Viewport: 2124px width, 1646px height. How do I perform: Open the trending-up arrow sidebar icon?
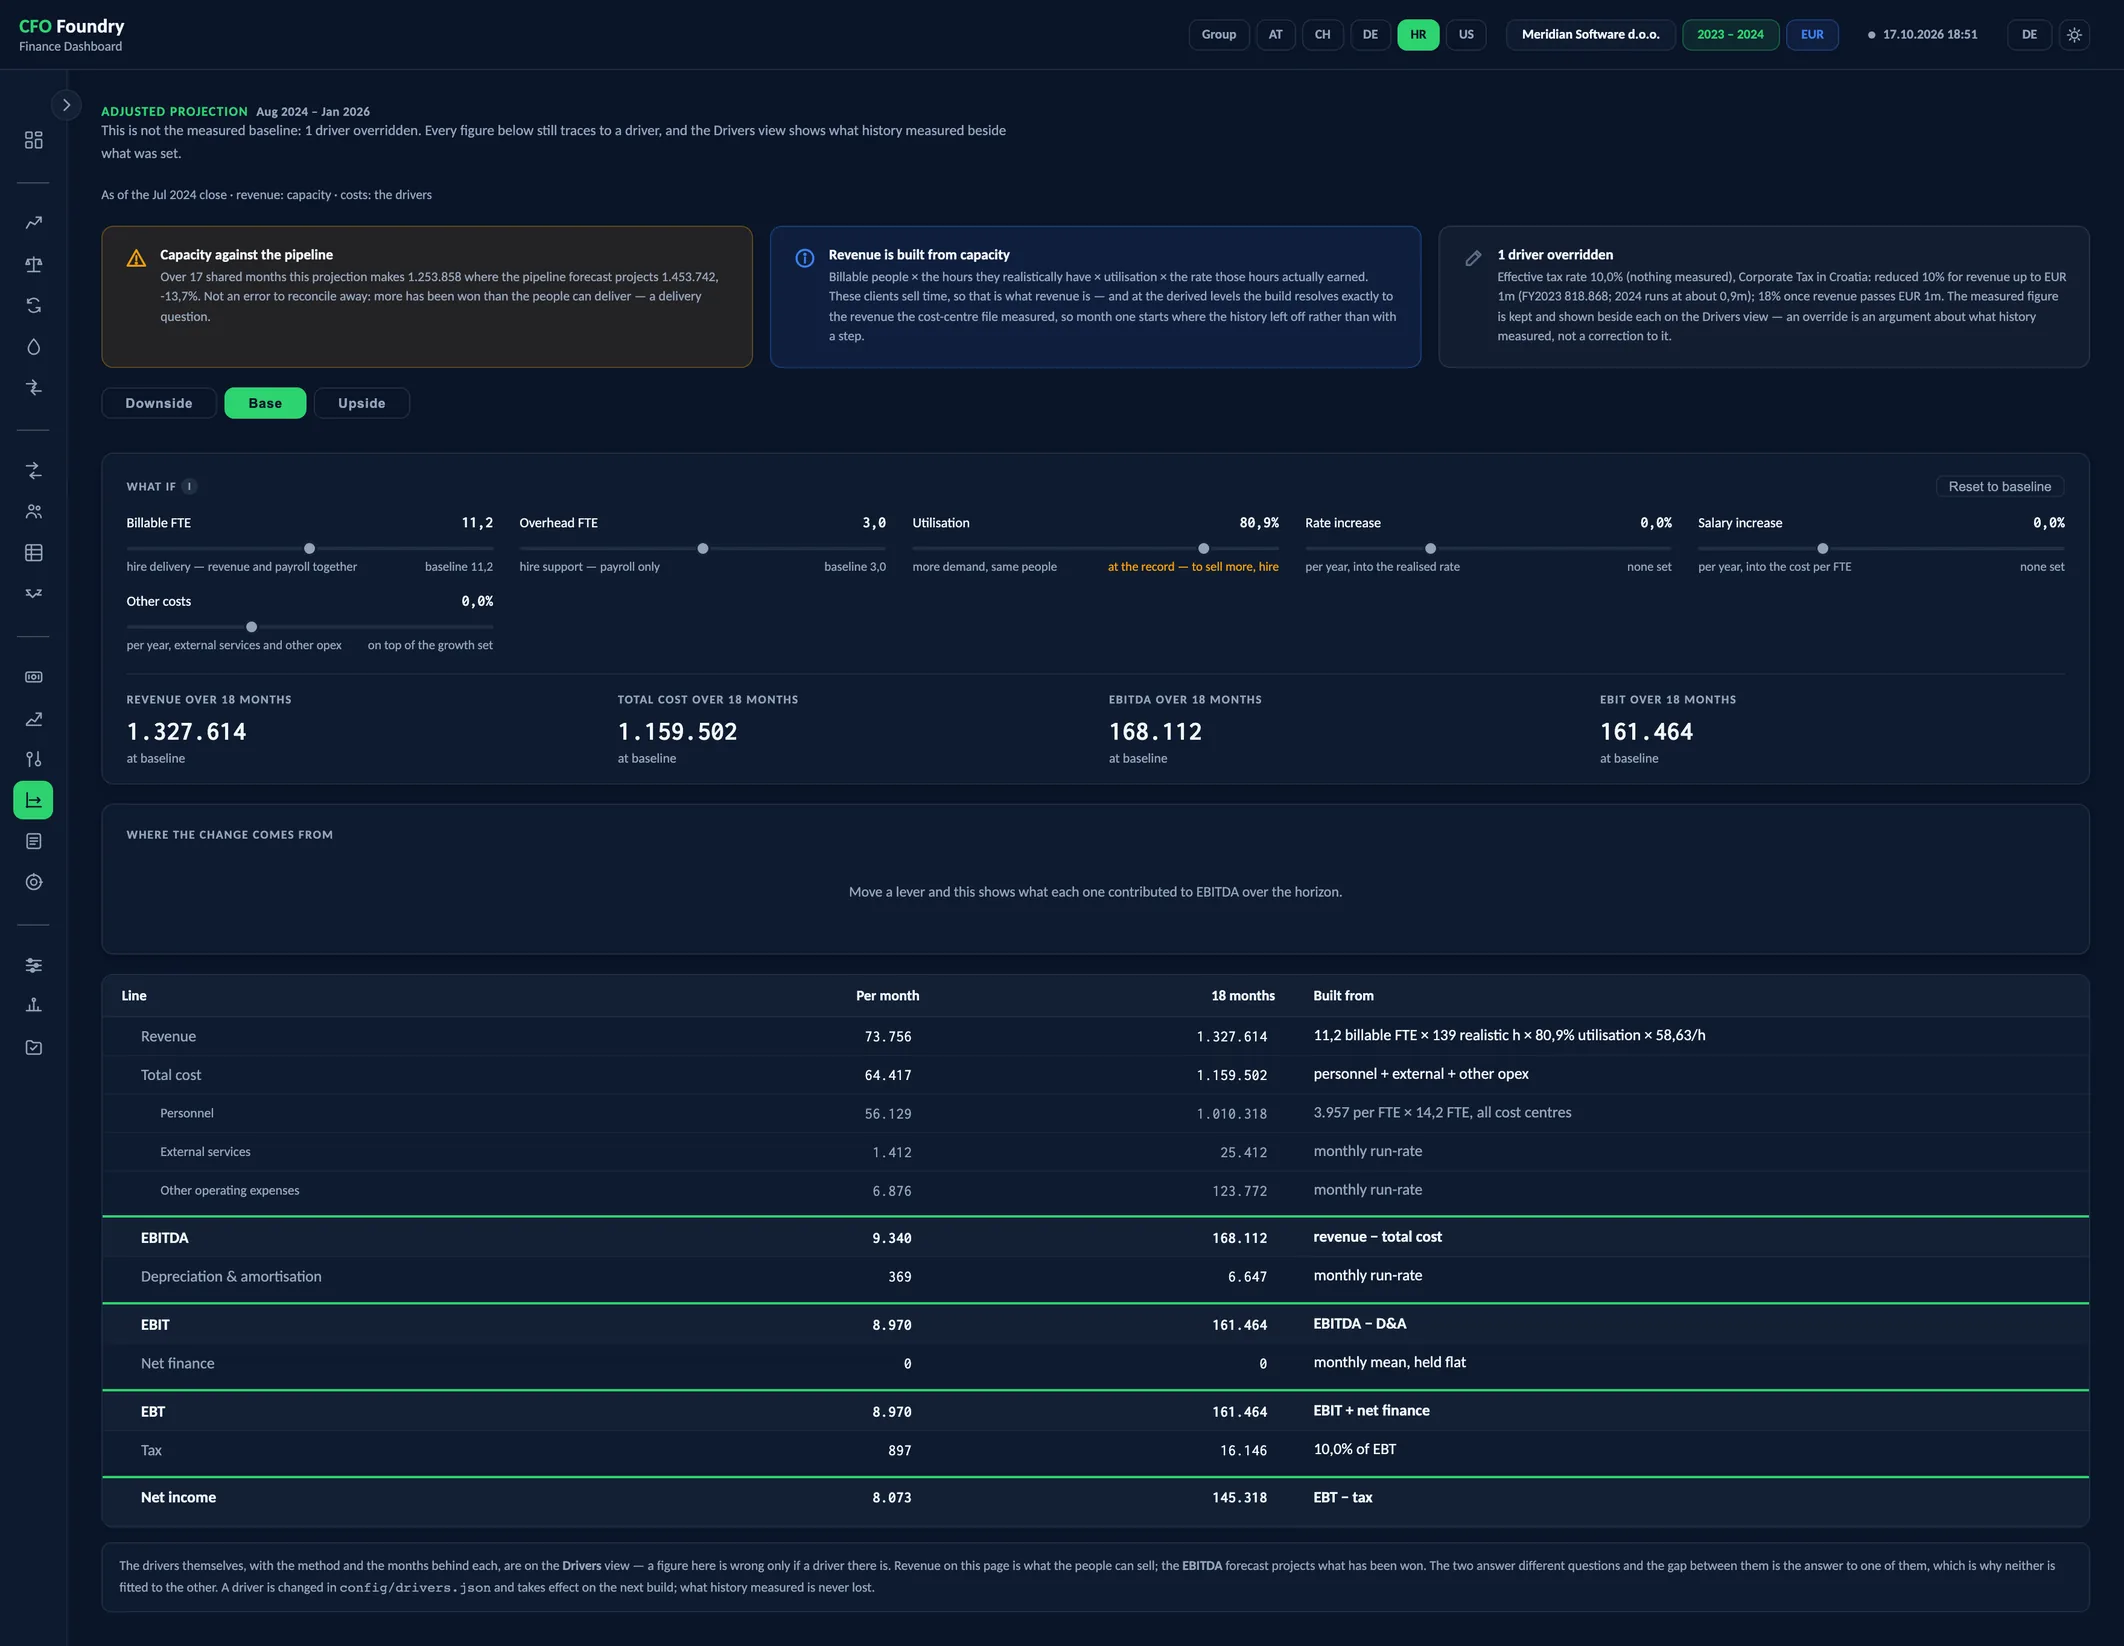click(x=33, y=223)
